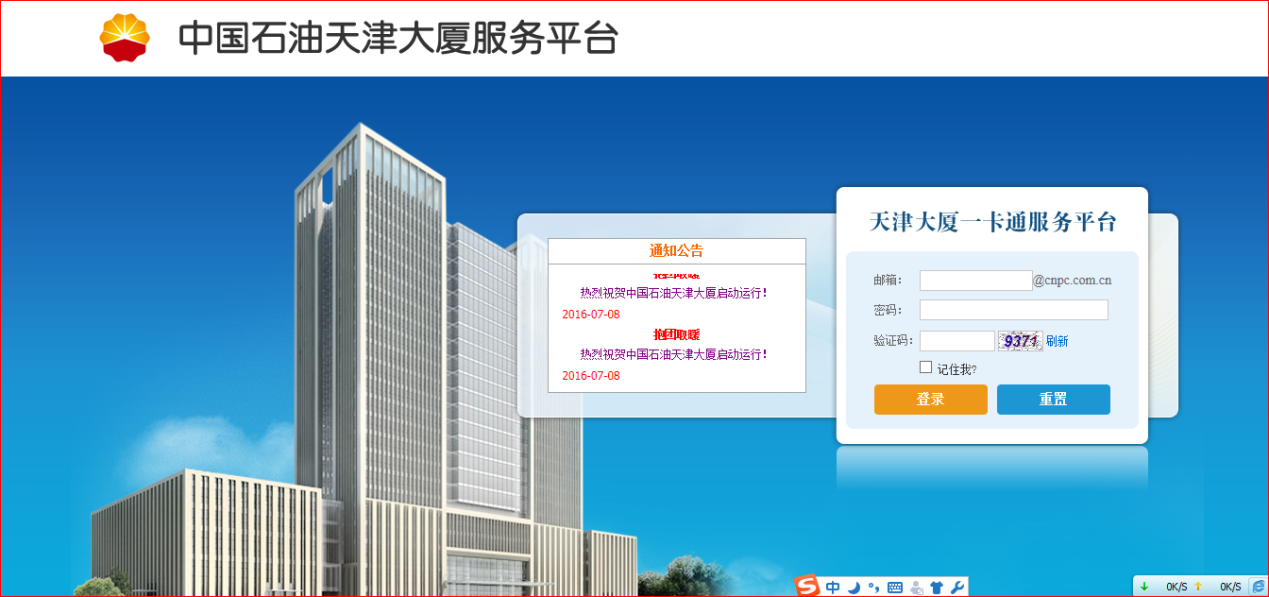Open the Sogou soft keyboard icon
Viewport: 1269px width, 597px height.
894,587
